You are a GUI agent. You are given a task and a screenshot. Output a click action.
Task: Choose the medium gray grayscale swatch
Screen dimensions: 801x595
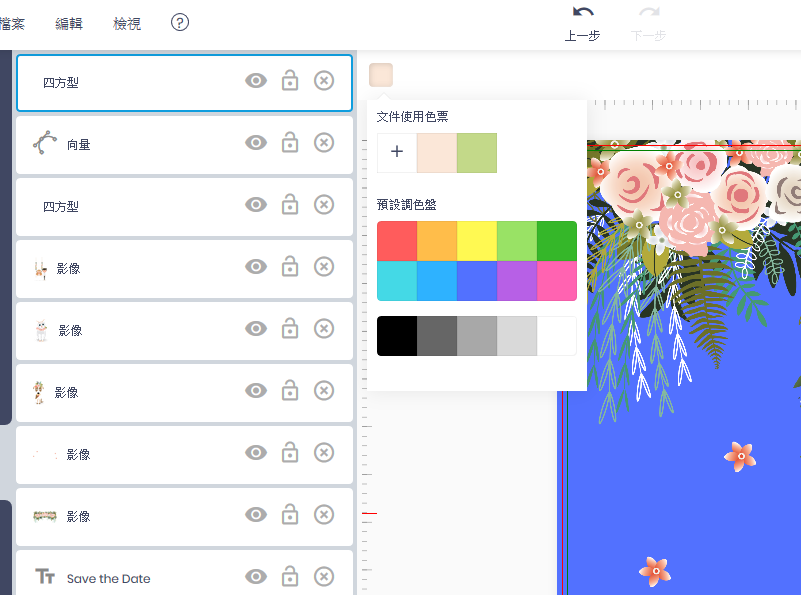coord(477,336)
